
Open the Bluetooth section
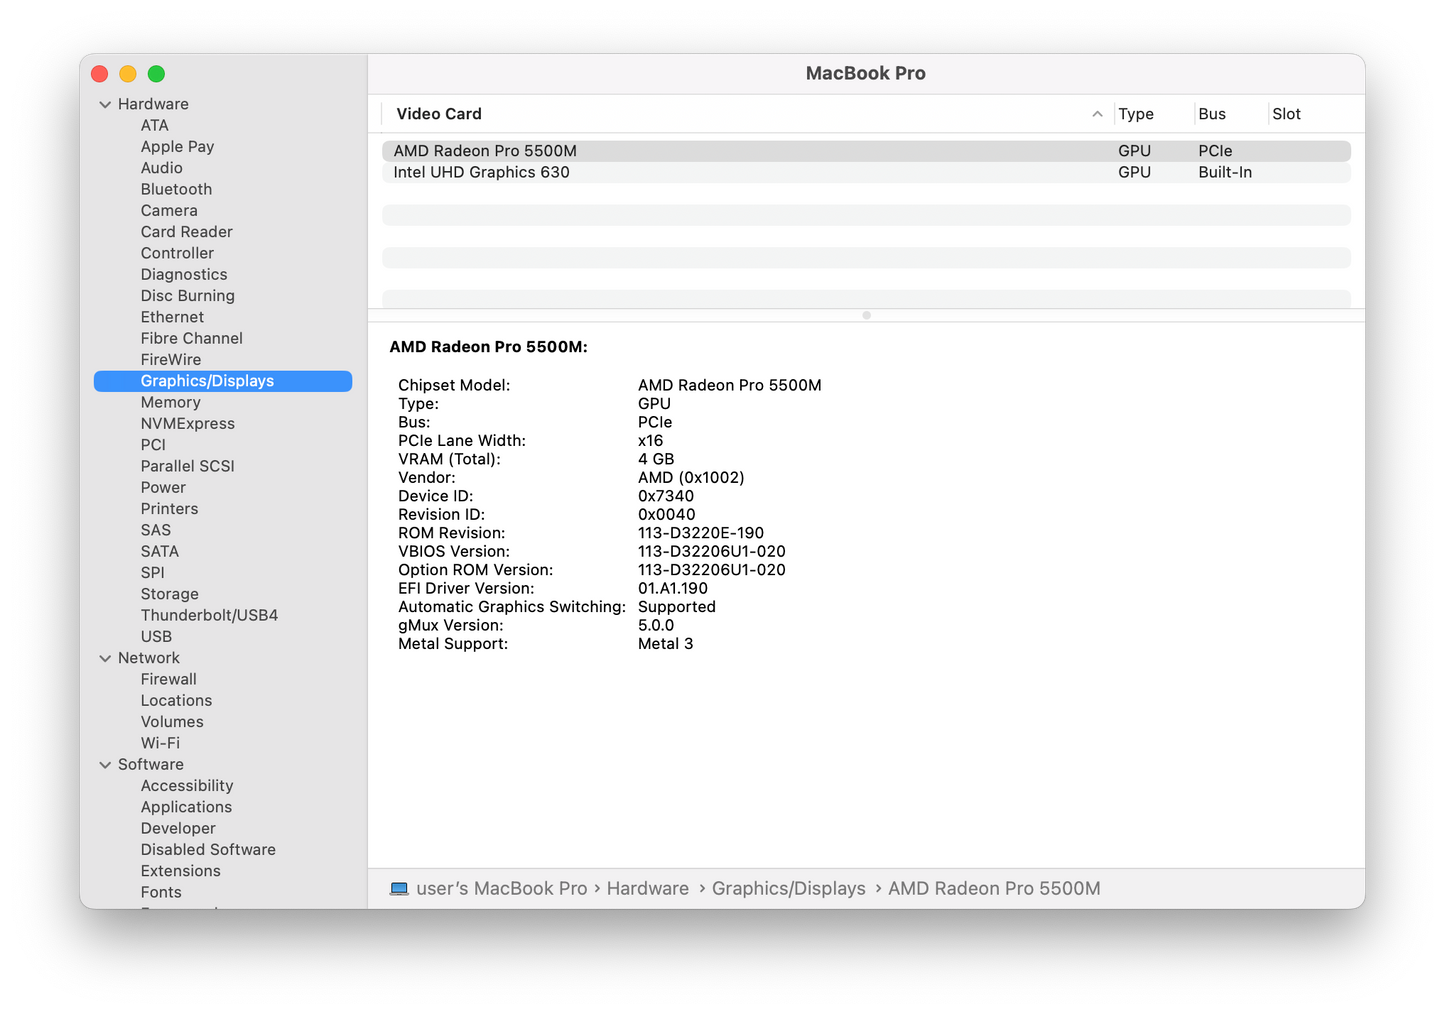point(176,189)
